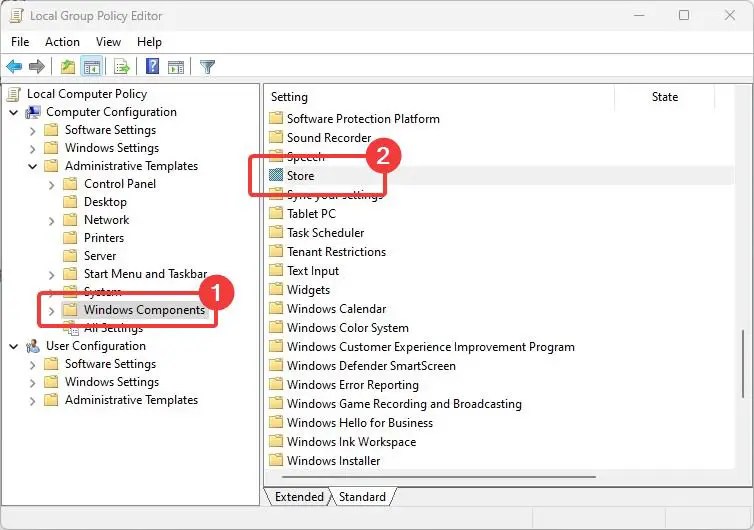Select the Tenant Restrictions folder
This screenshot has height=530, width=754.
(x=336, y=252)
